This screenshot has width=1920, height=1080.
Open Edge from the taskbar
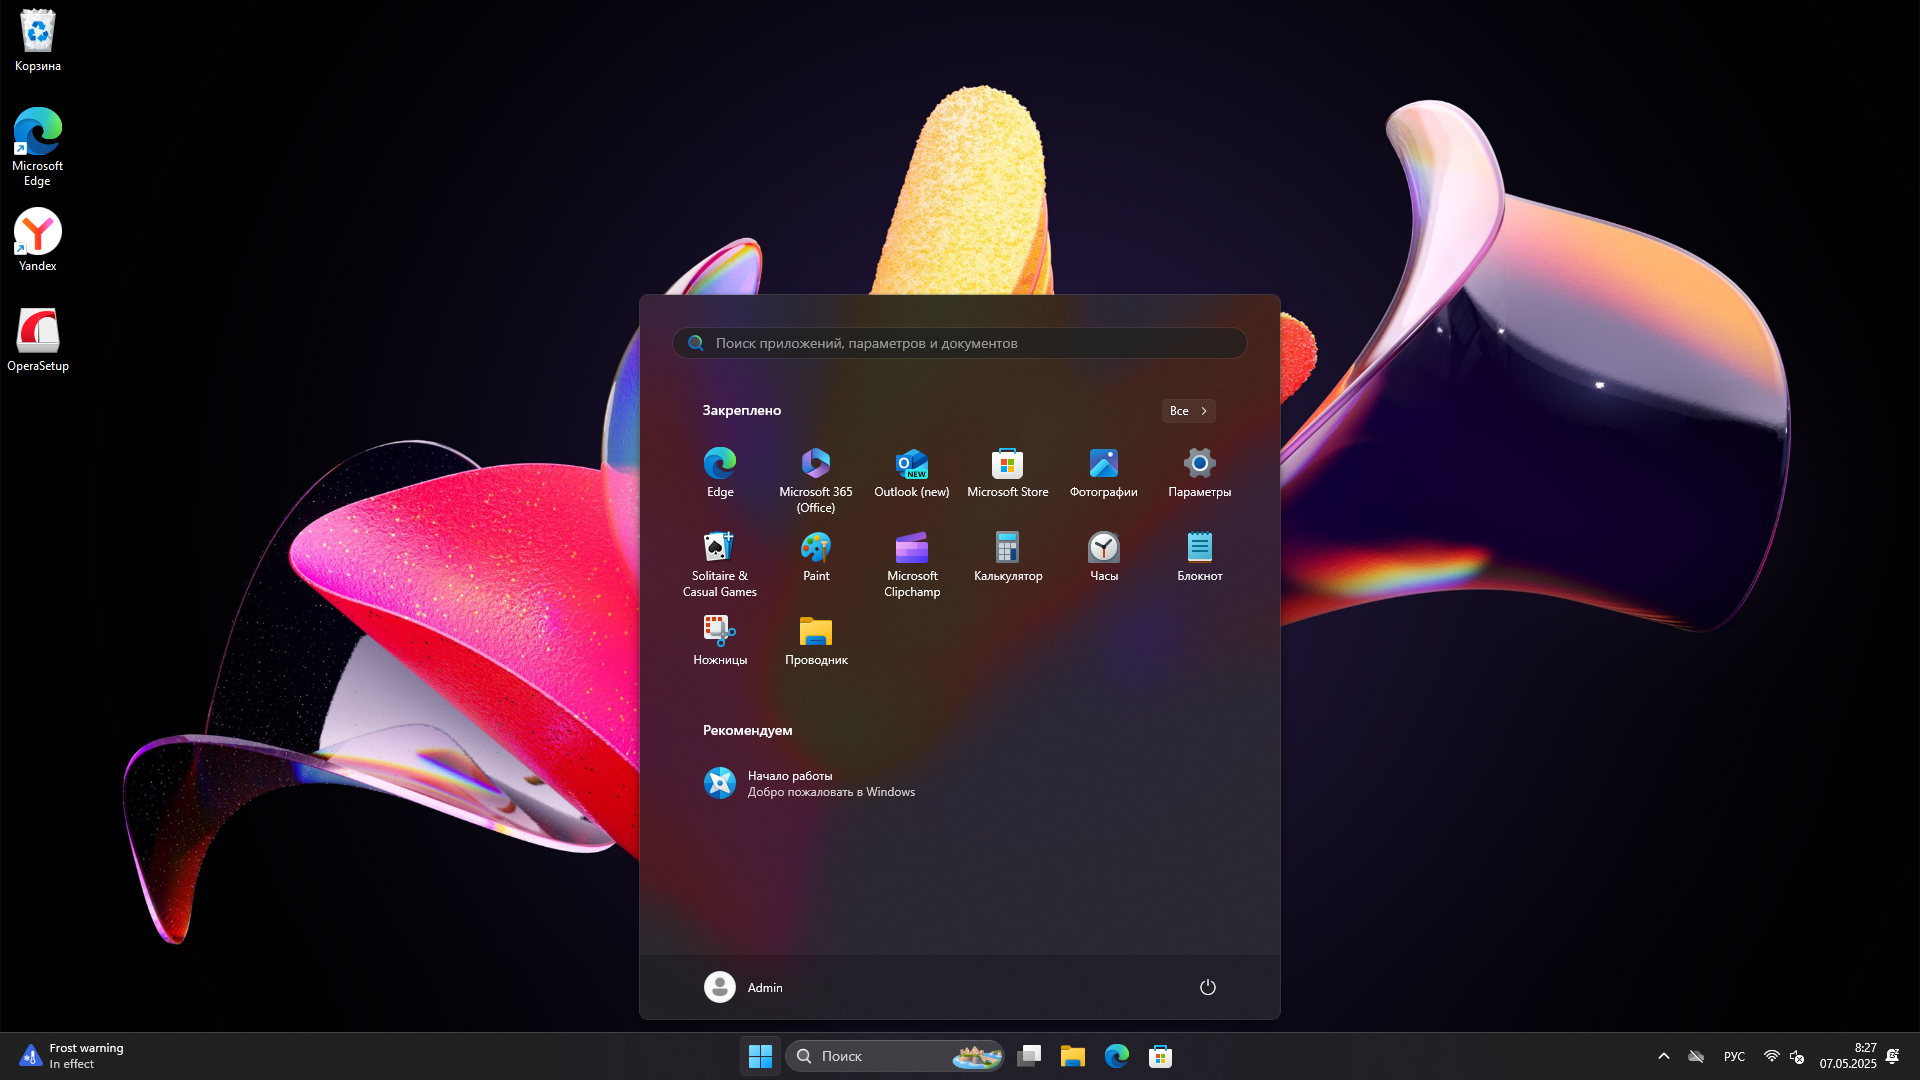[x=1117, y=1056]
